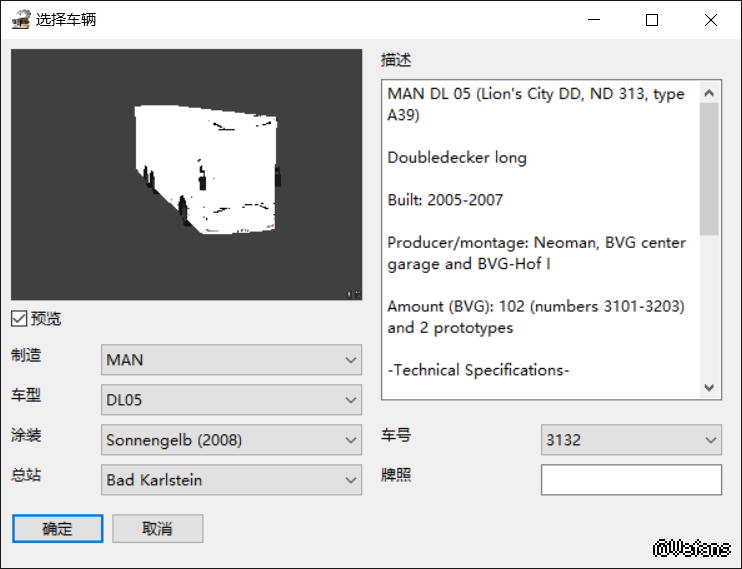Click the description scrollbar thumb
Screen dimensions: 742x569
(710, 168)
